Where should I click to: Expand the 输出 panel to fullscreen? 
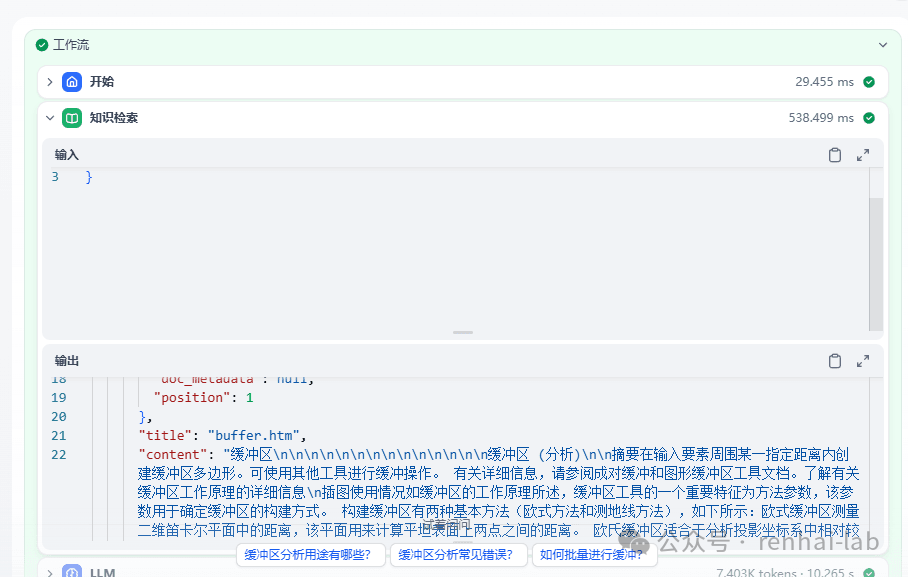click(862, 360)
